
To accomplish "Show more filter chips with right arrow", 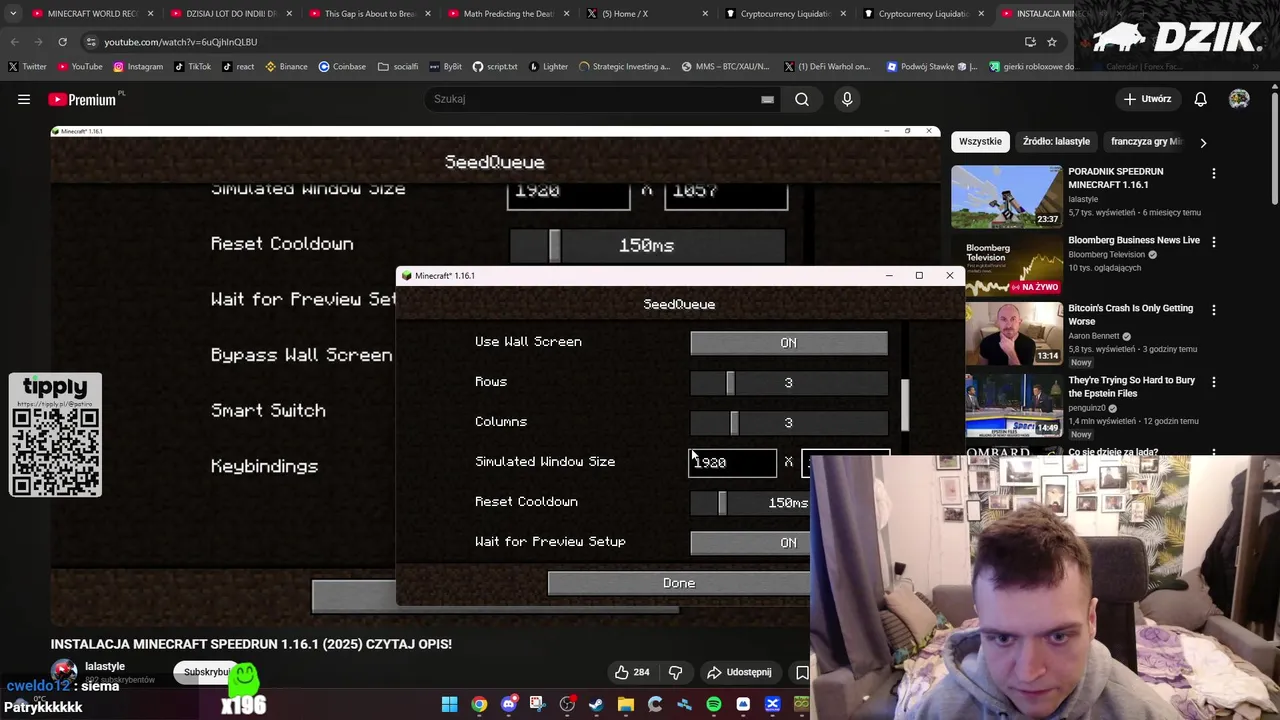I will 1203,142.
